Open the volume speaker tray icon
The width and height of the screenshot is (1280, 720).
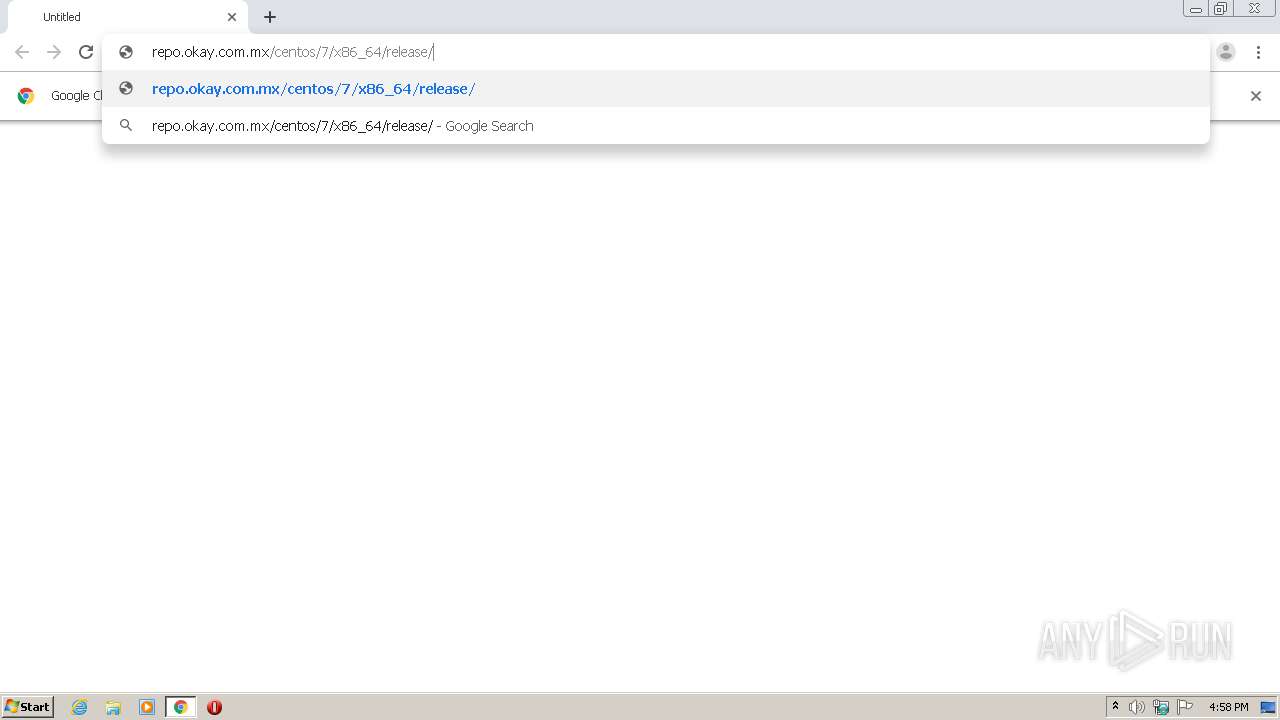coord(1137,707)
